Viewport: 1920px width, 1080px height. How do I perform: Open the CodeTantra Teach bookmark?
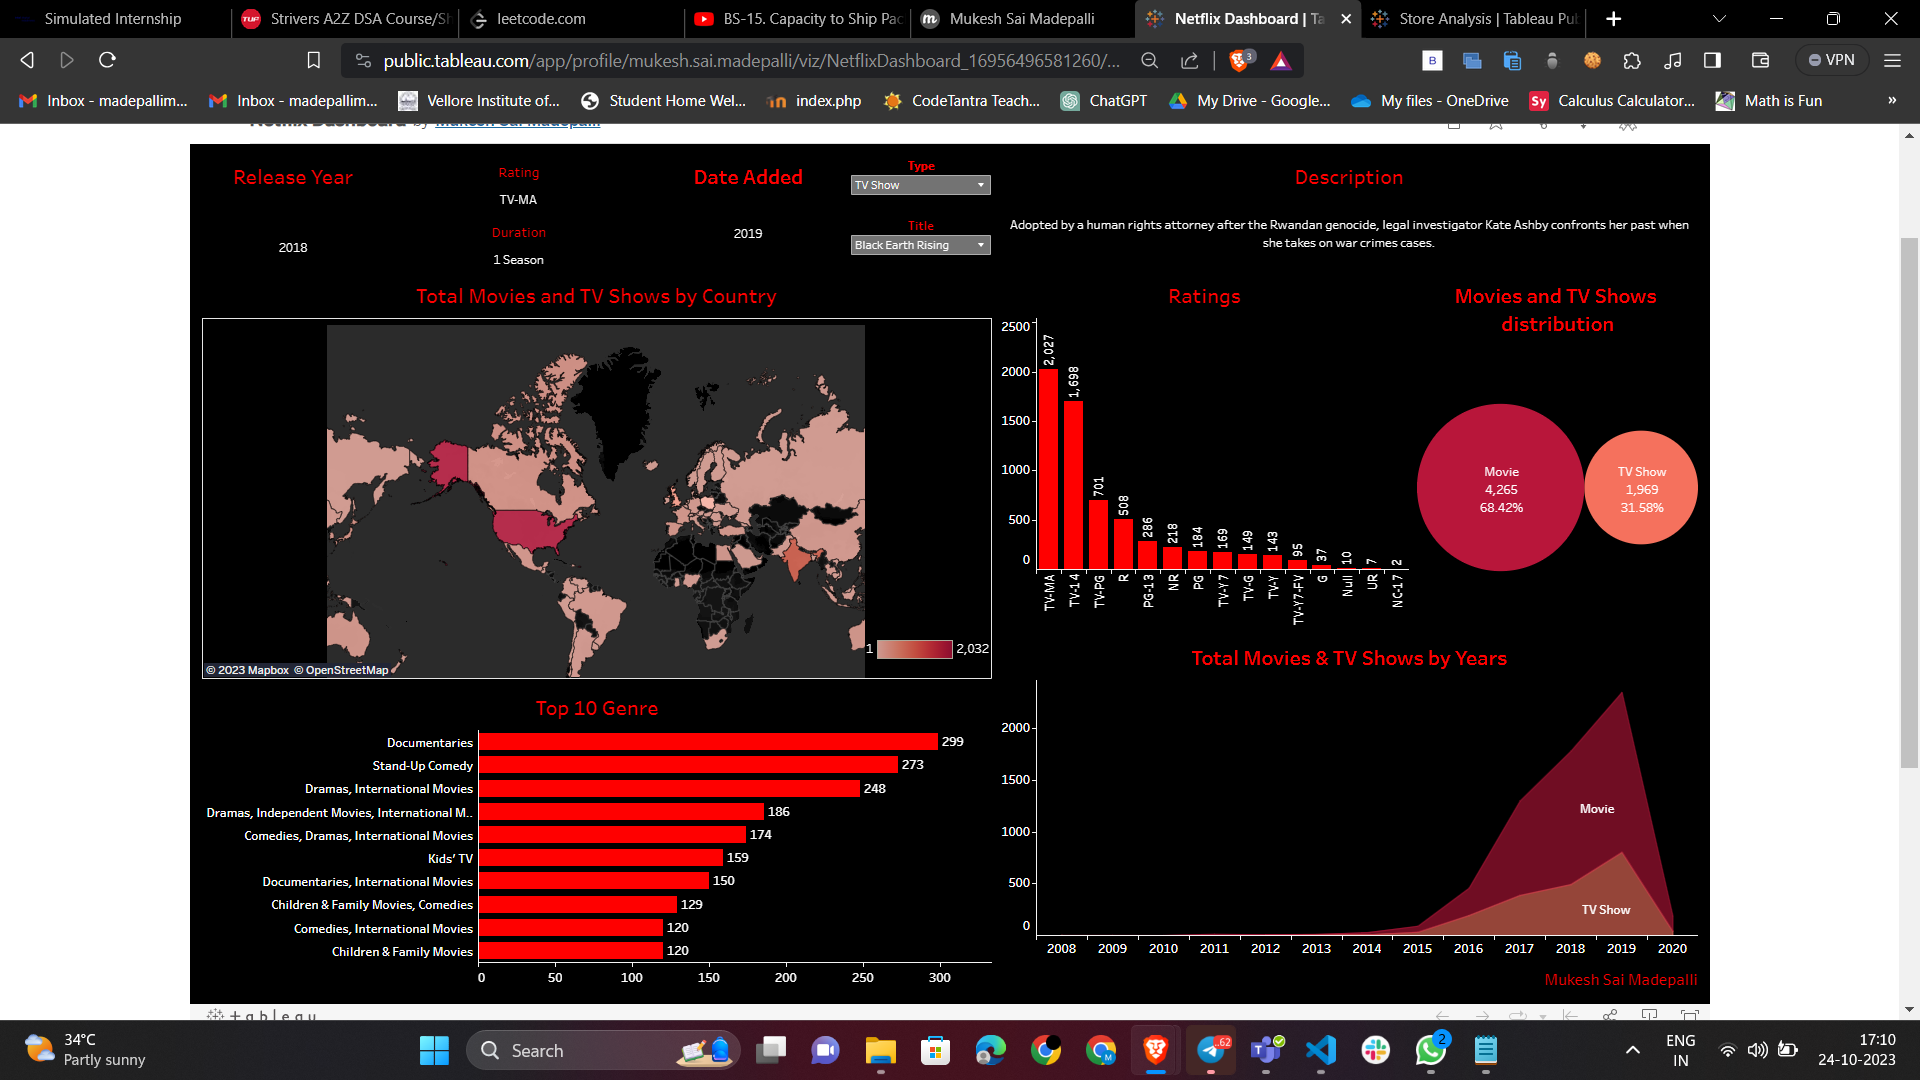pyautogui.click(x=962, y=100)
